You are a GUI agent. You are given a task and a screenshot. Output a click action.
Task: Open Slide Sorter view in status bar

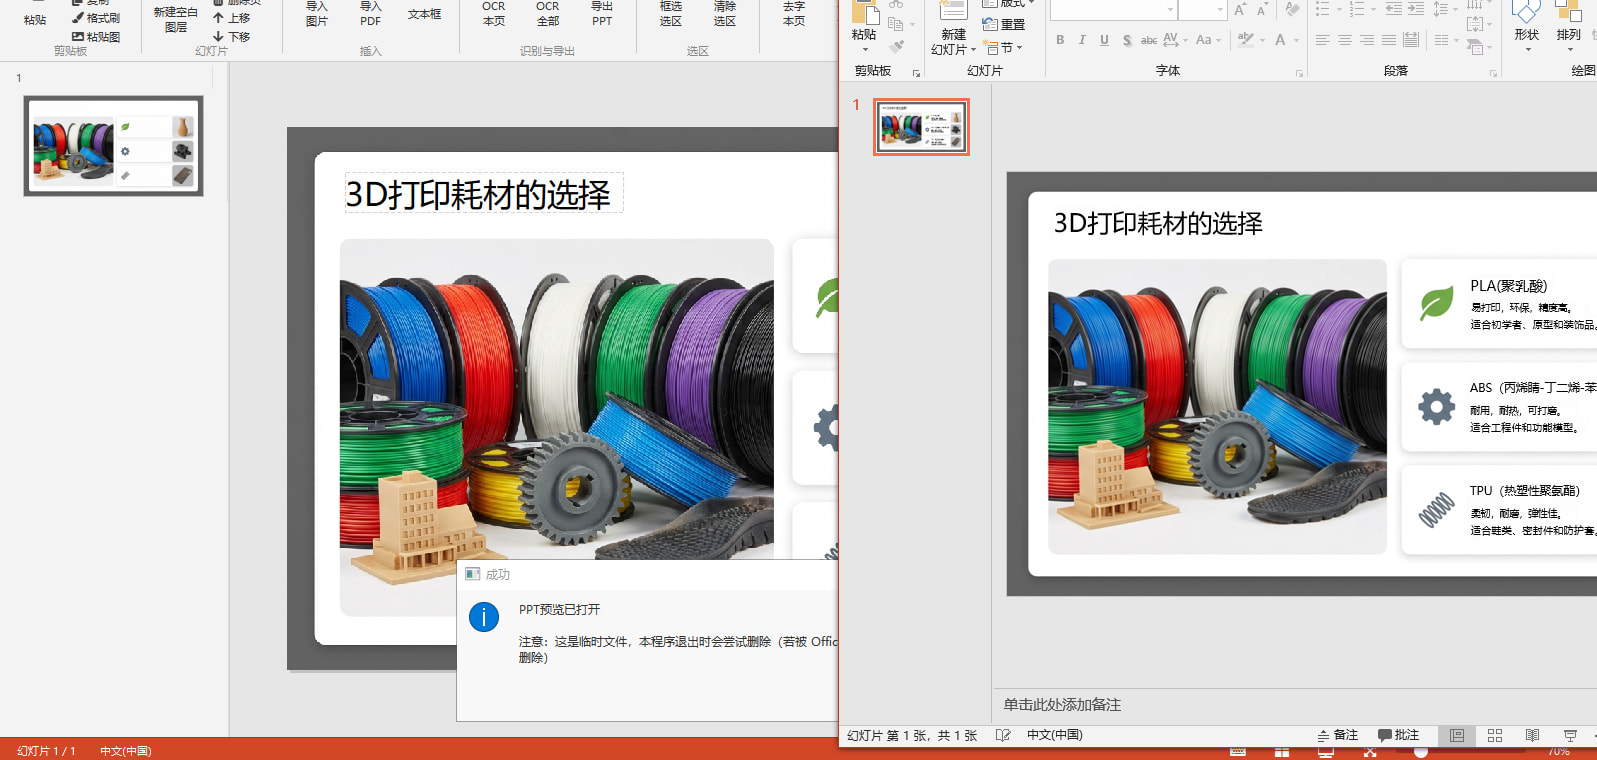pos(1495,735)
